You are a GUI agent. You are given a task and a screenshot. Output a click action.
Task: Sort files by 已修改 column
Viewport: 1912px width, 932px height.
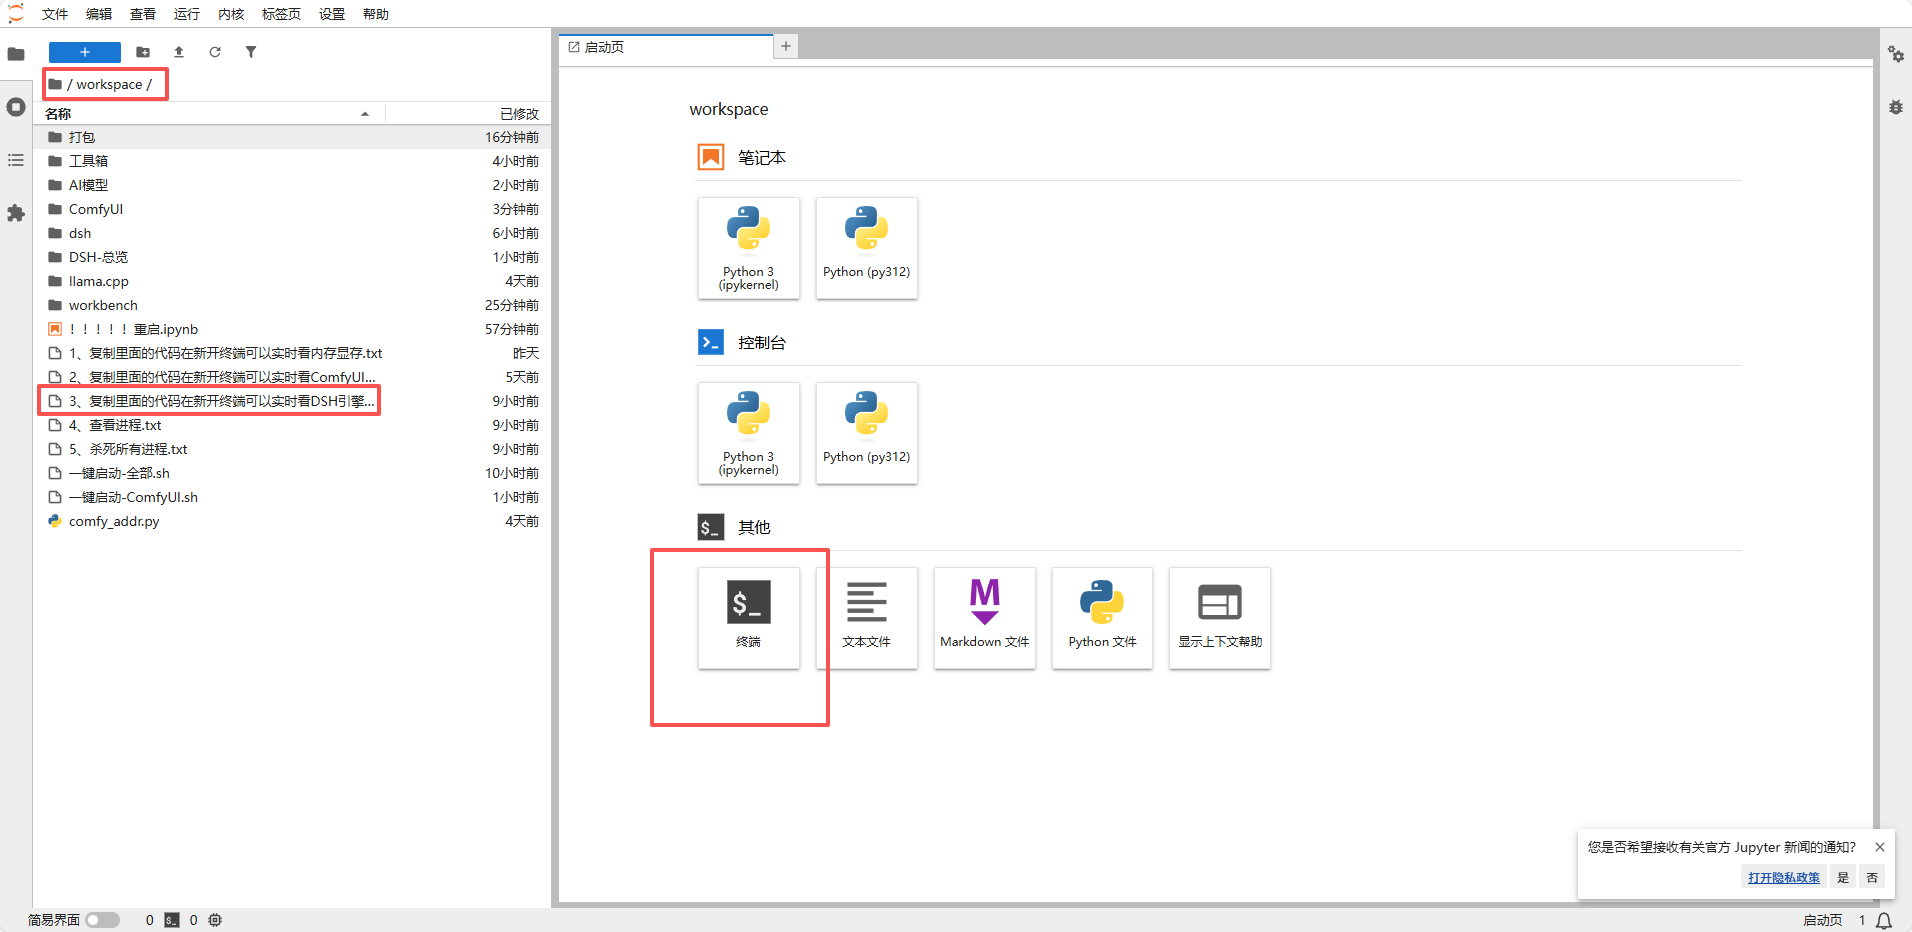click(x=466, y=114)
